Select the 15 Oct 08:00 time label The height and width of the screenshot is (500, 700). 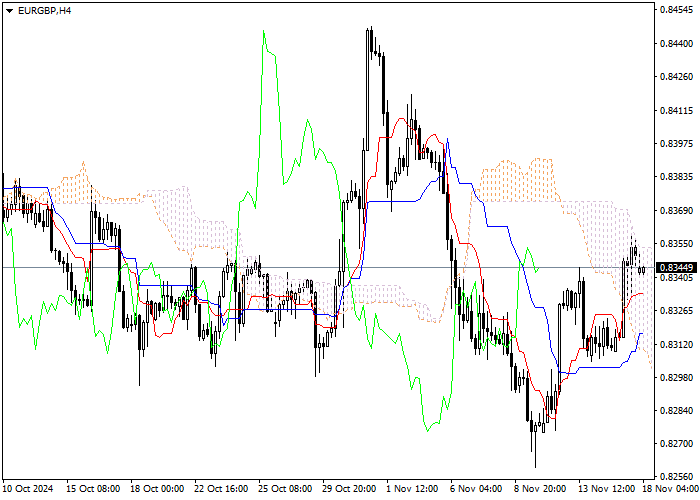click(x=93, y=489)
